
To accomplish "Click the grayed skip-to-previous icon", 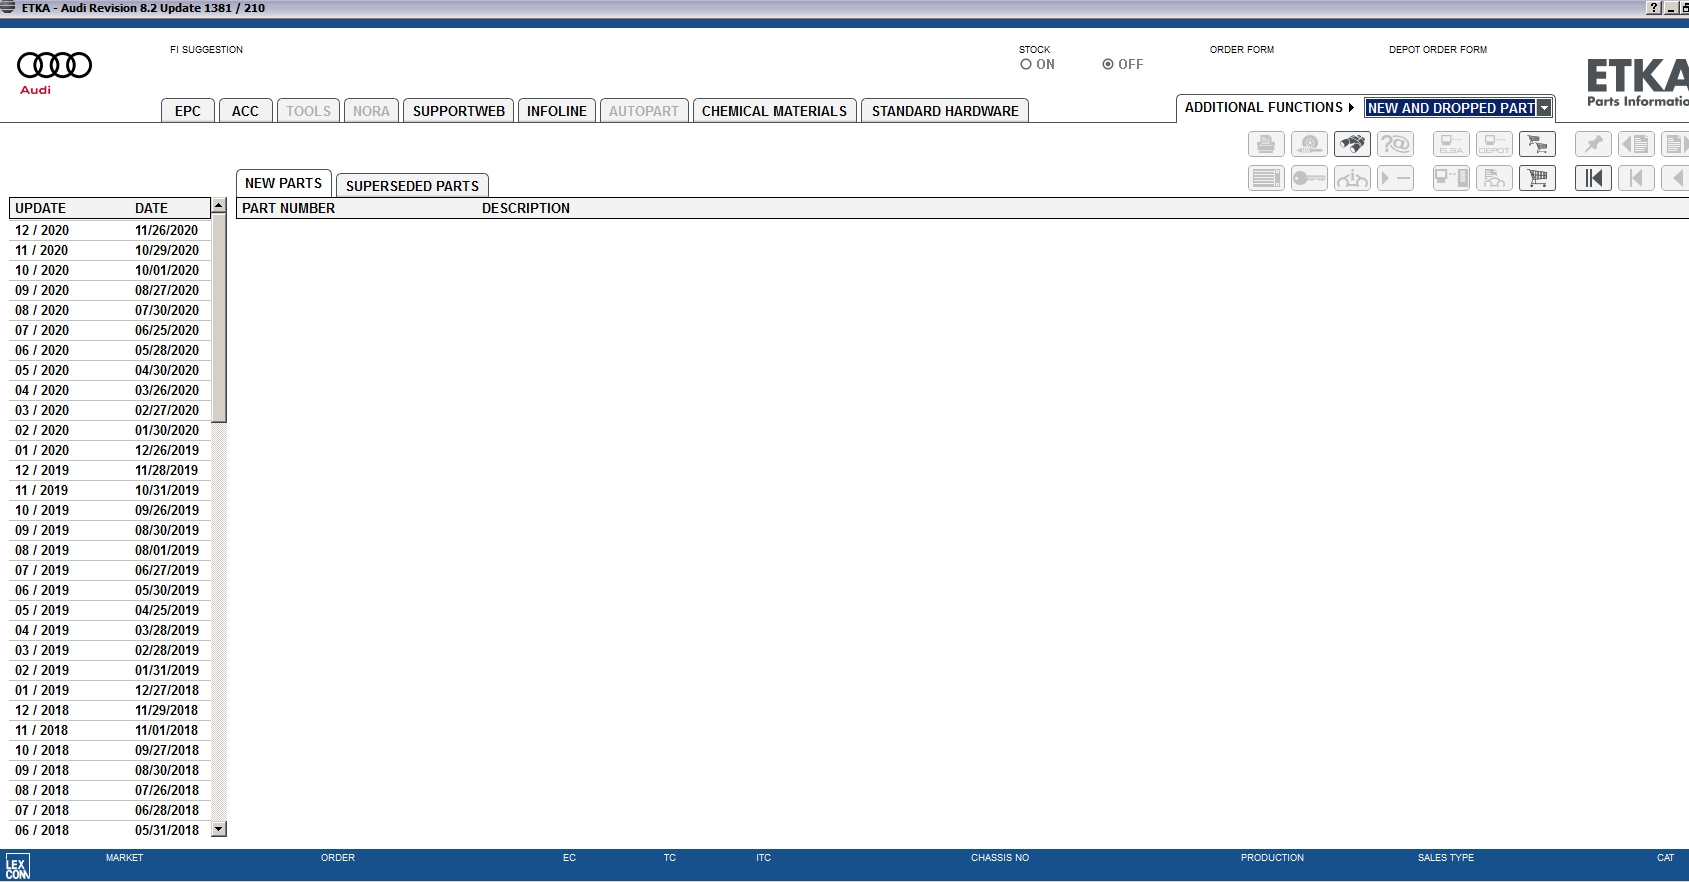I will tap(1636, 178).
